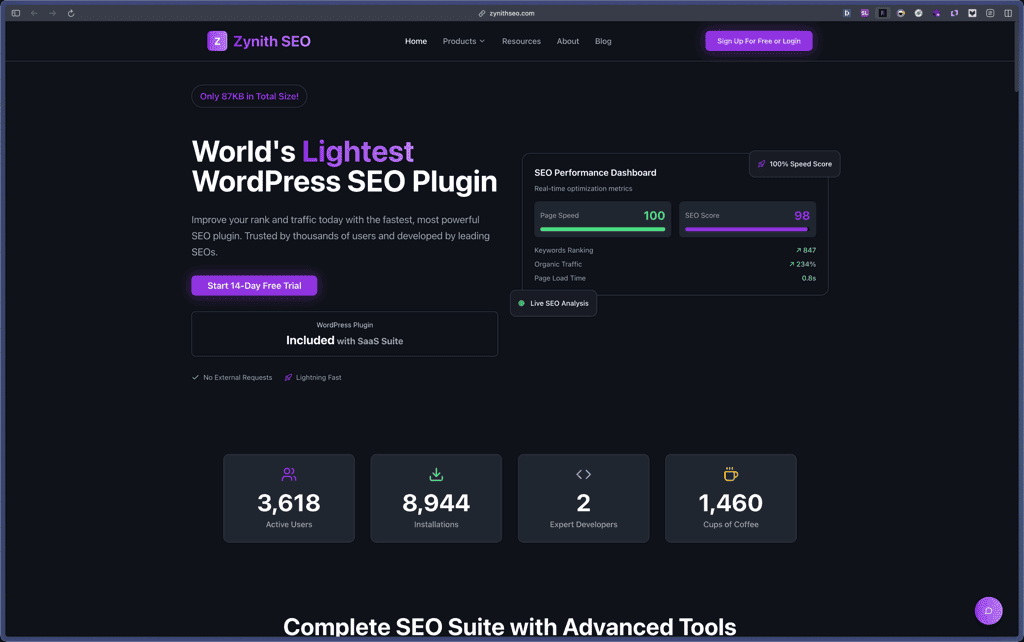Click the green Page Speed progress bar

pyautogui.click(x=602, y=229)
